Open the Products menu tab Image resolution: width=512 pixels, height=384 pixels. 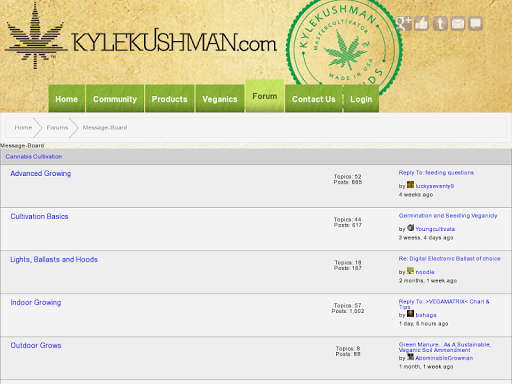[x=170, y=99]
